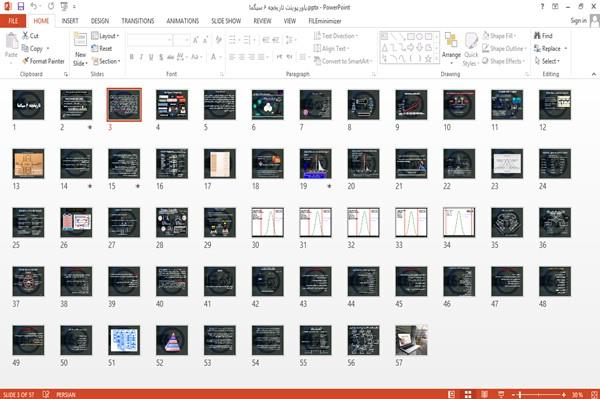Toggle Underline formatting button
600x399 pixels.
(151, 57)
